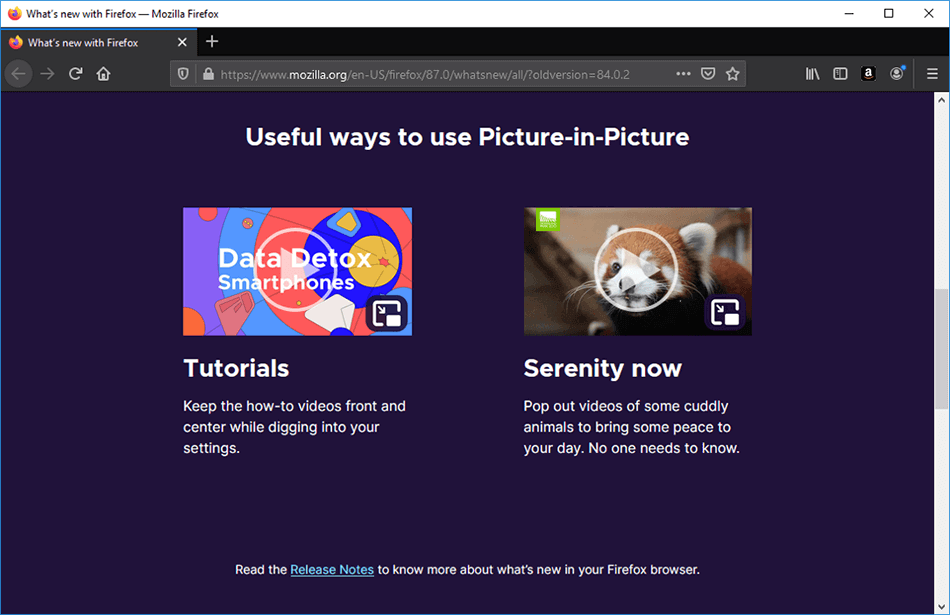Play the red panda video
Image resolution: width=950 pixels, height=615 pixels.
pyautogui.click(x=636, y=271)
